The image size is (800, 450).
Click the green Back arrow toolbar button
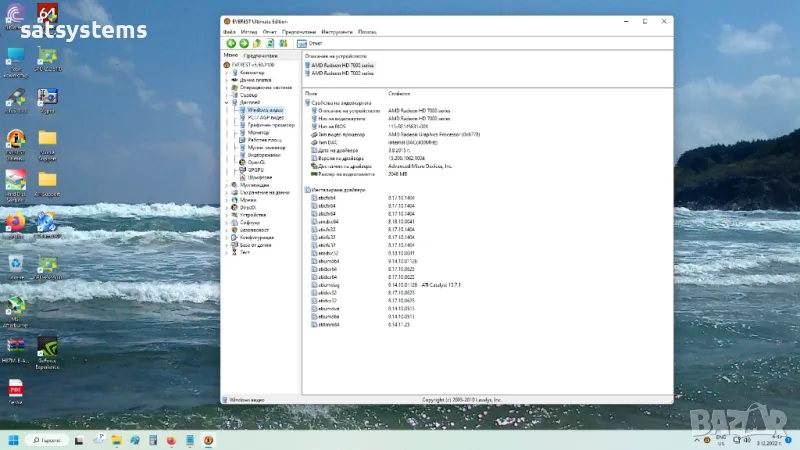coord(230,43)
